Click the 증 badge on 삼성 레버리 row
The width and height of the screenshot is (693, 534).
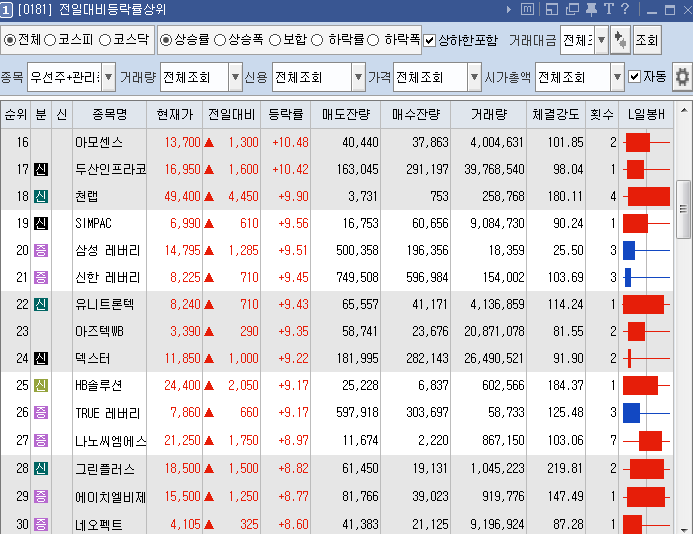pos(41,251)
